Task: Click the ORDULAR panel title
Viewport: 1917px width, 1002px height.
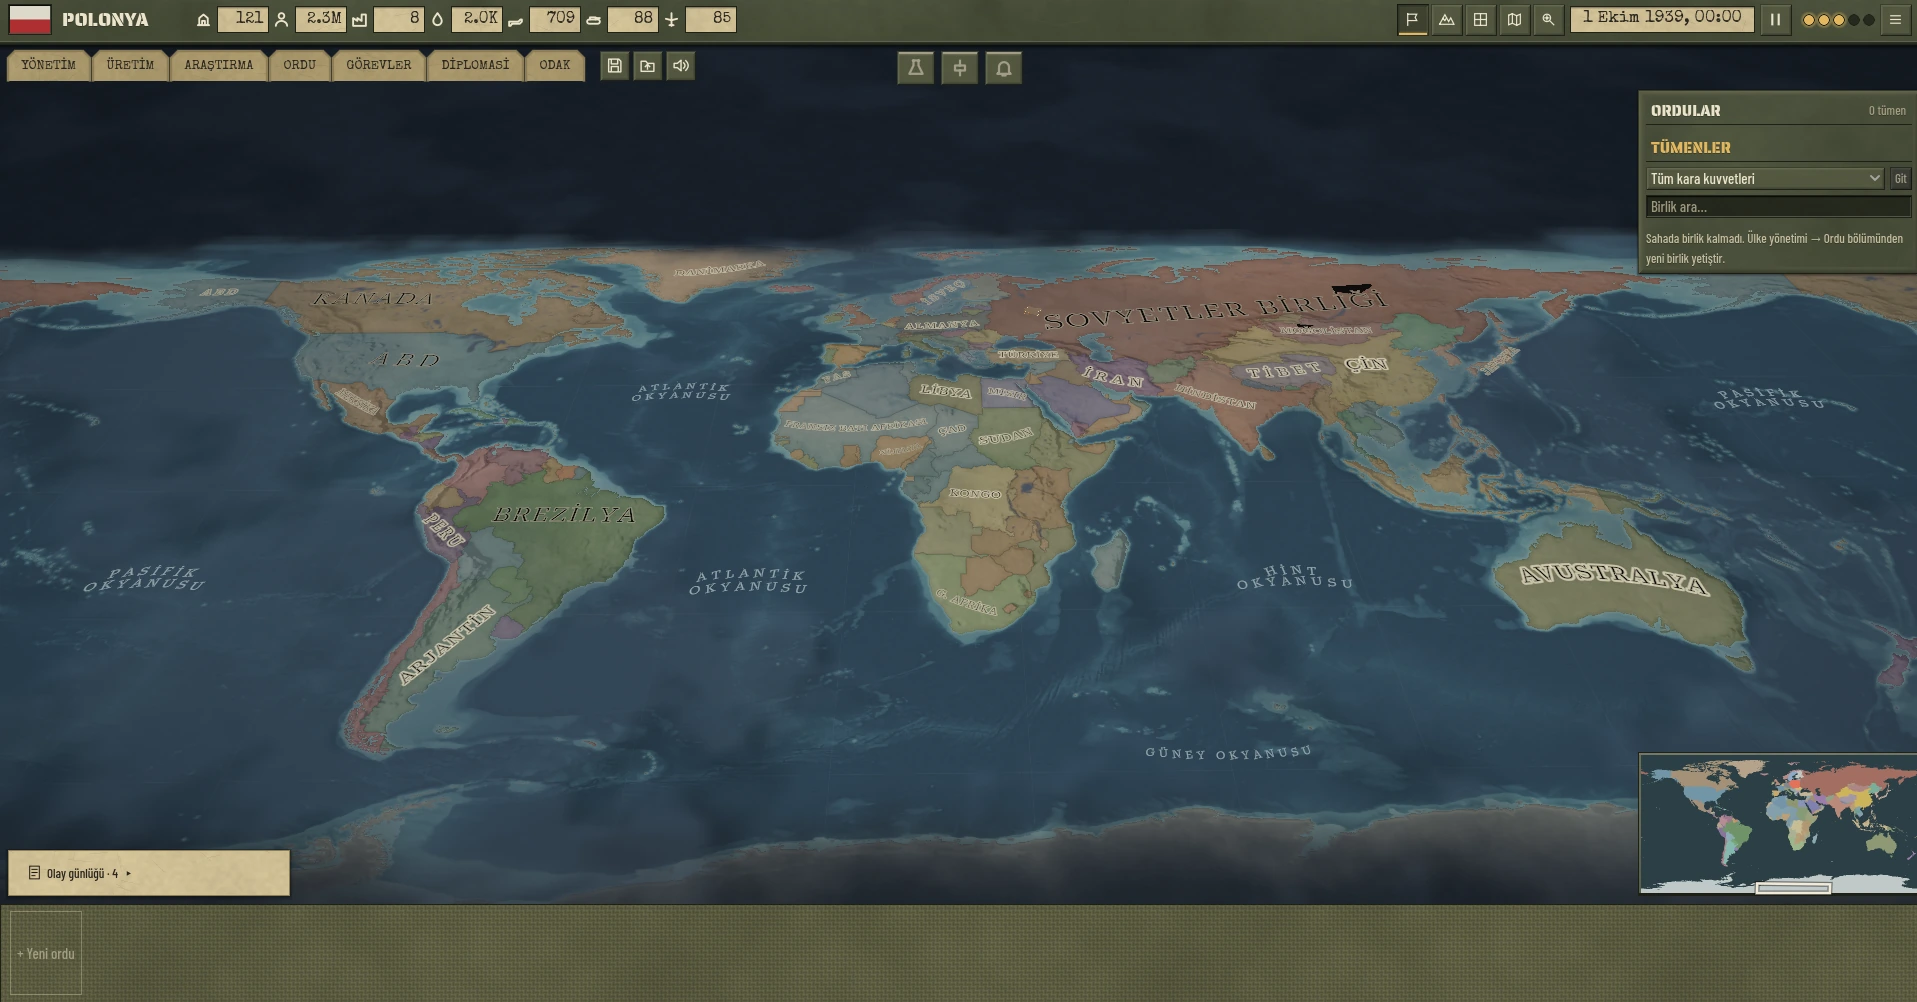Action: coord(1685,110)
